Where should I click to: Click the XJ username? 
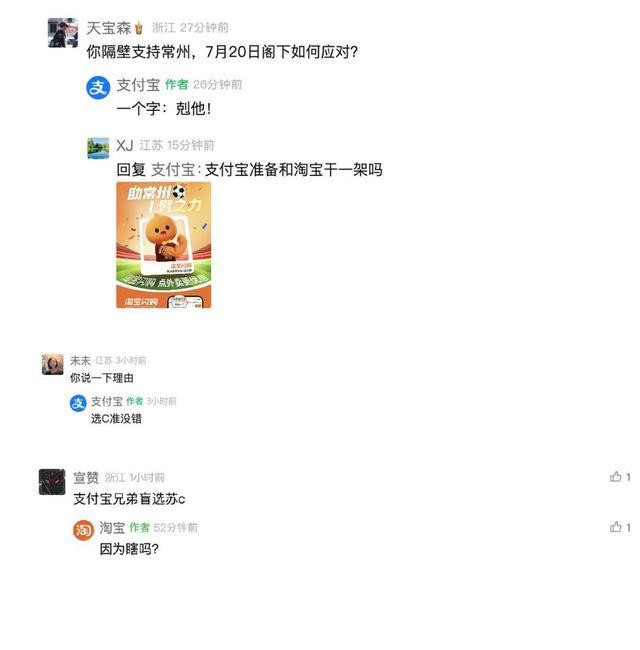(x=124, y=145)
